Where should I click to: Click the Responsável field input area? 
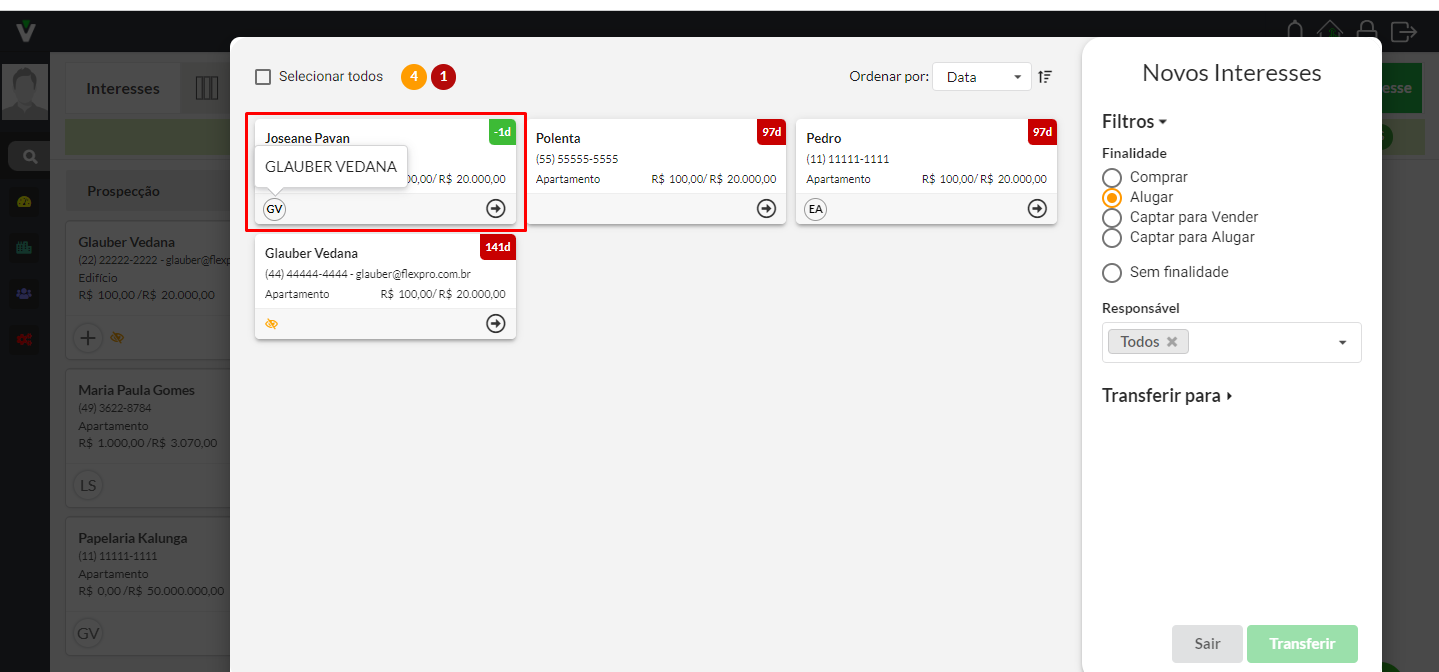(x=1232, y=342)
